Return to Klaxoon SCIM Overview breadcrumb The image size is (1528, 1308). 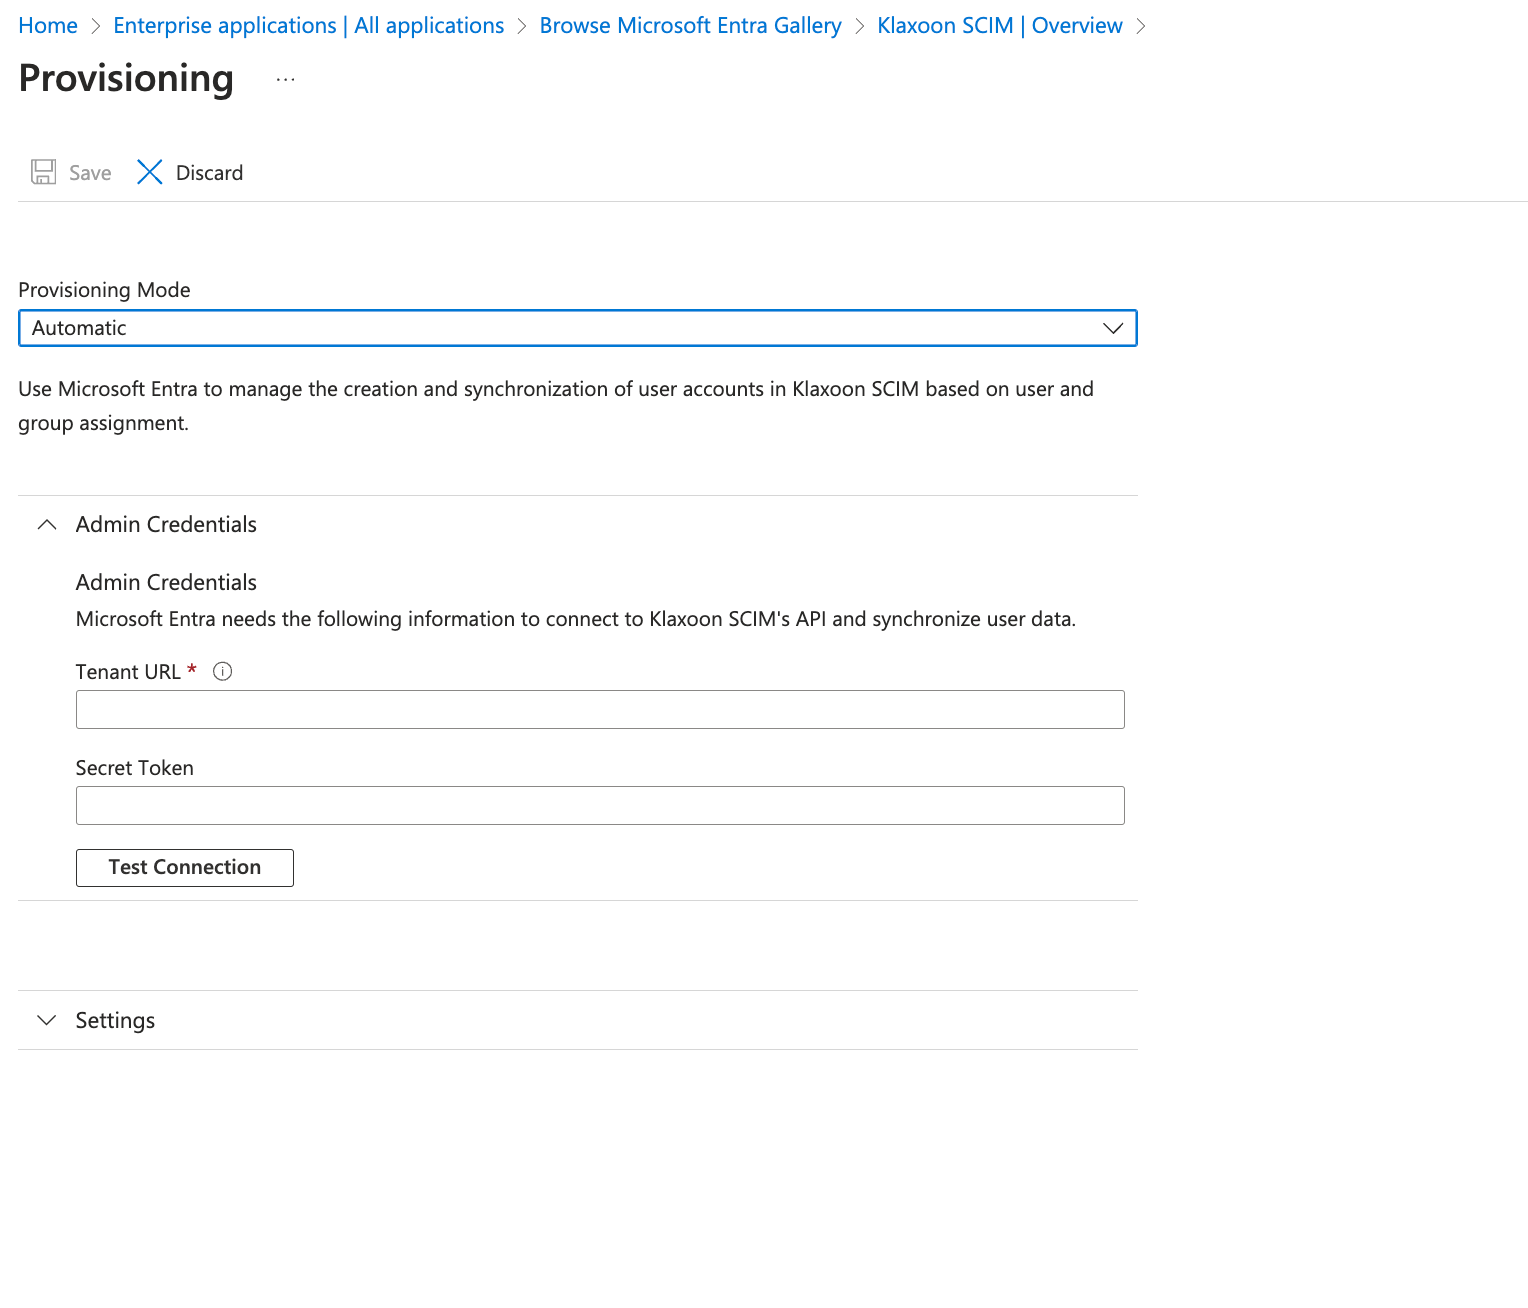click(x=999, y=26)
